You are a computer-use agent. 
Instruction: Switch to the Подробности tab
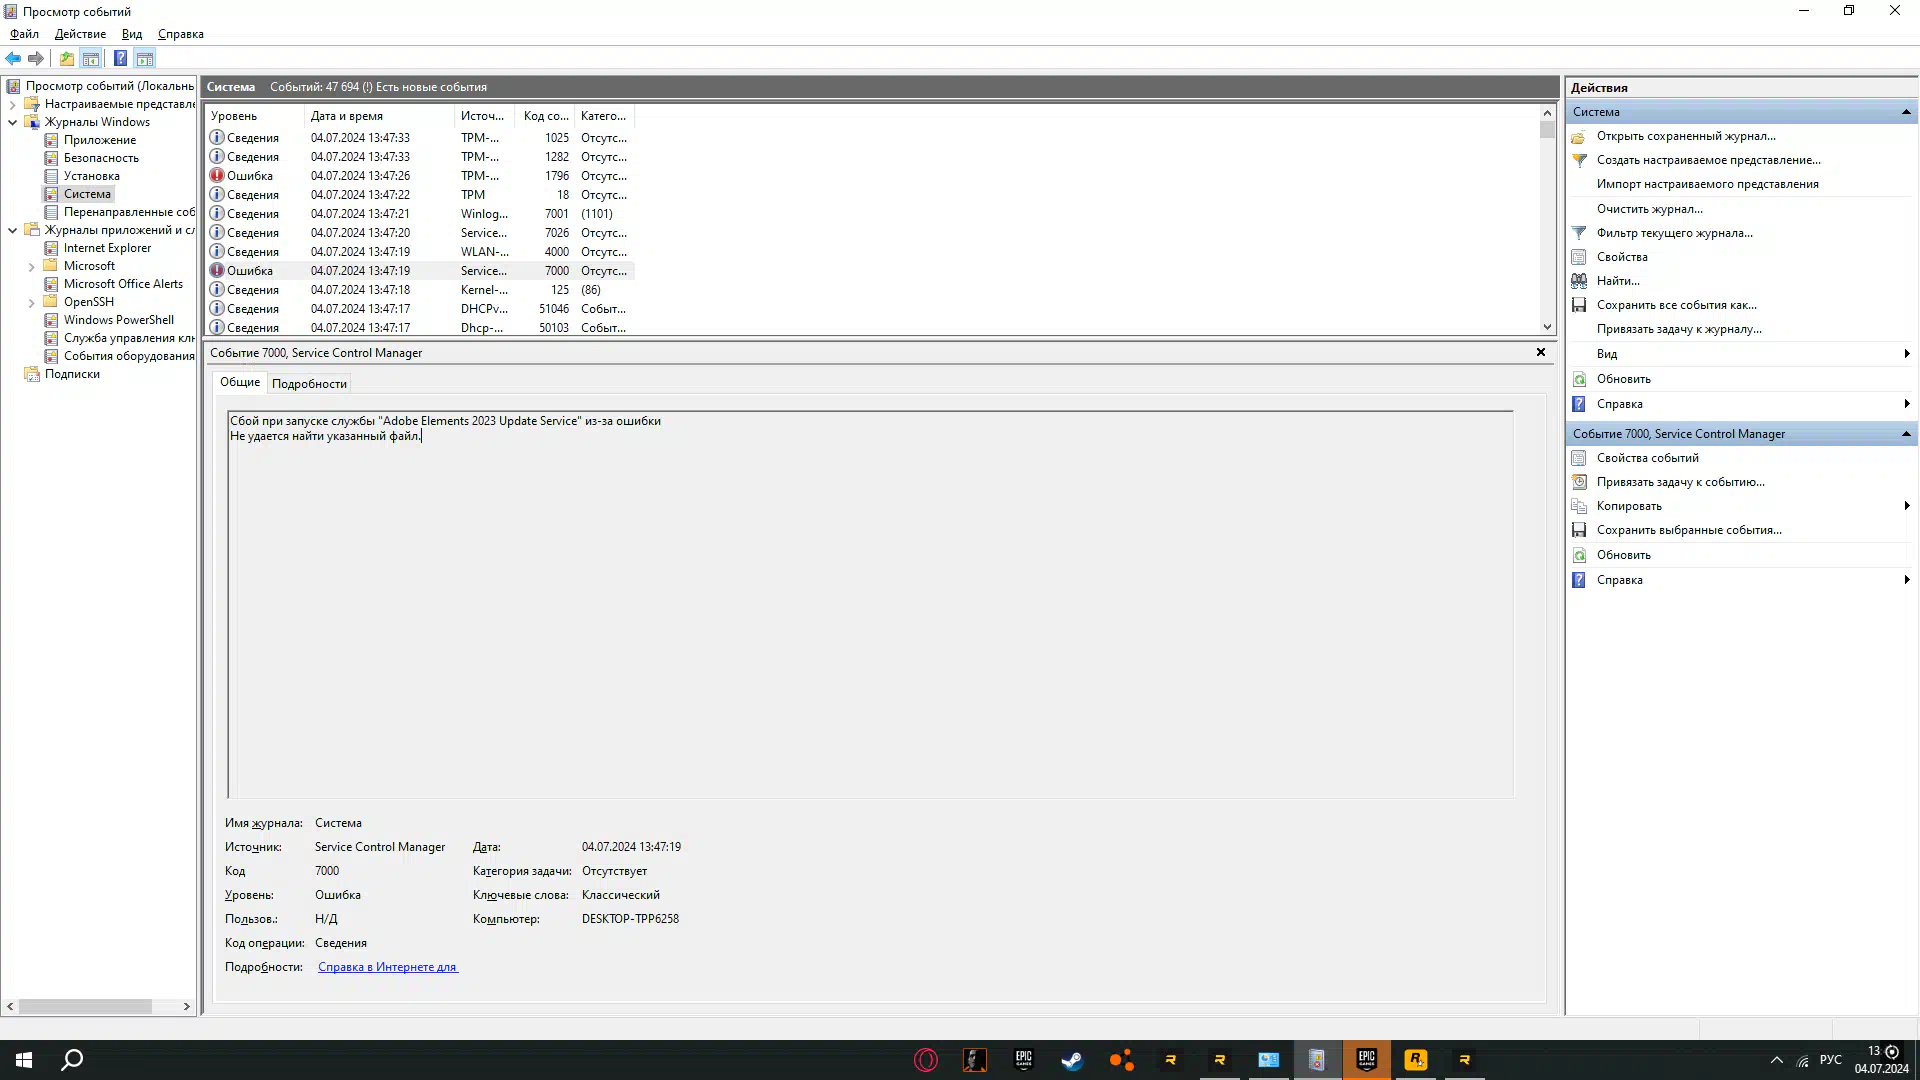309,384
